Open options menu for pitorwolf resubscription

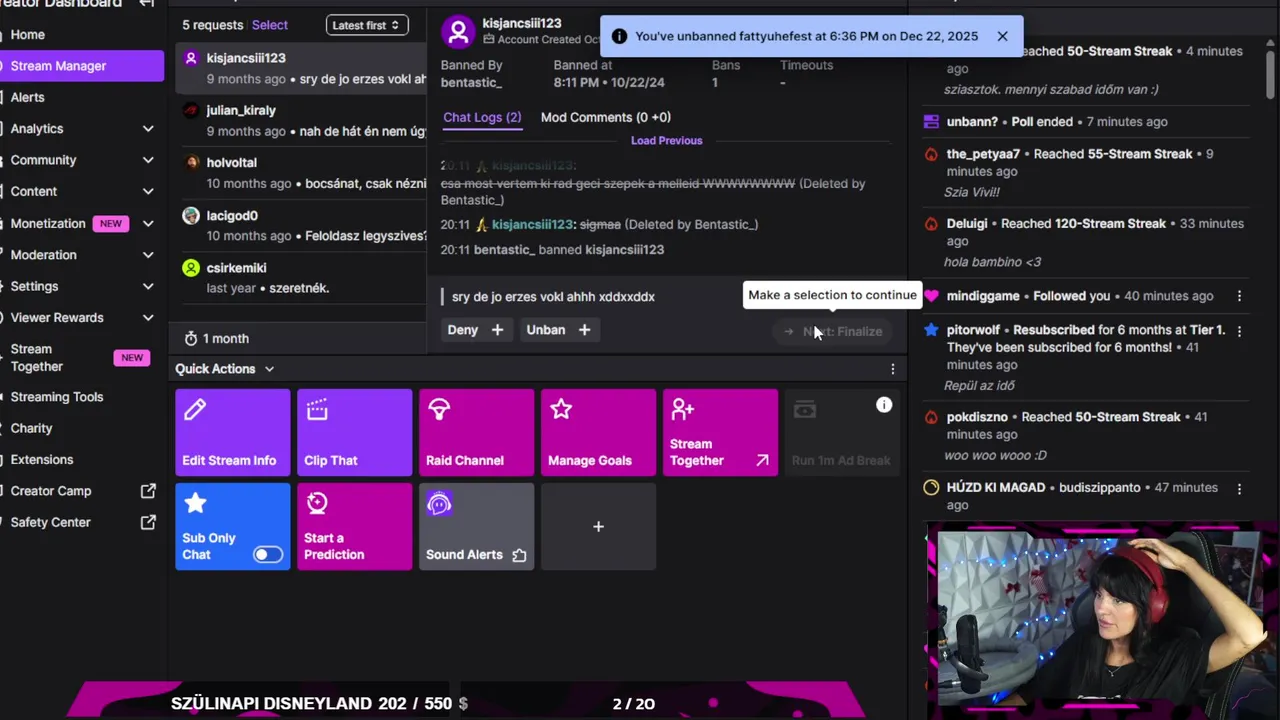[1239, 330]
